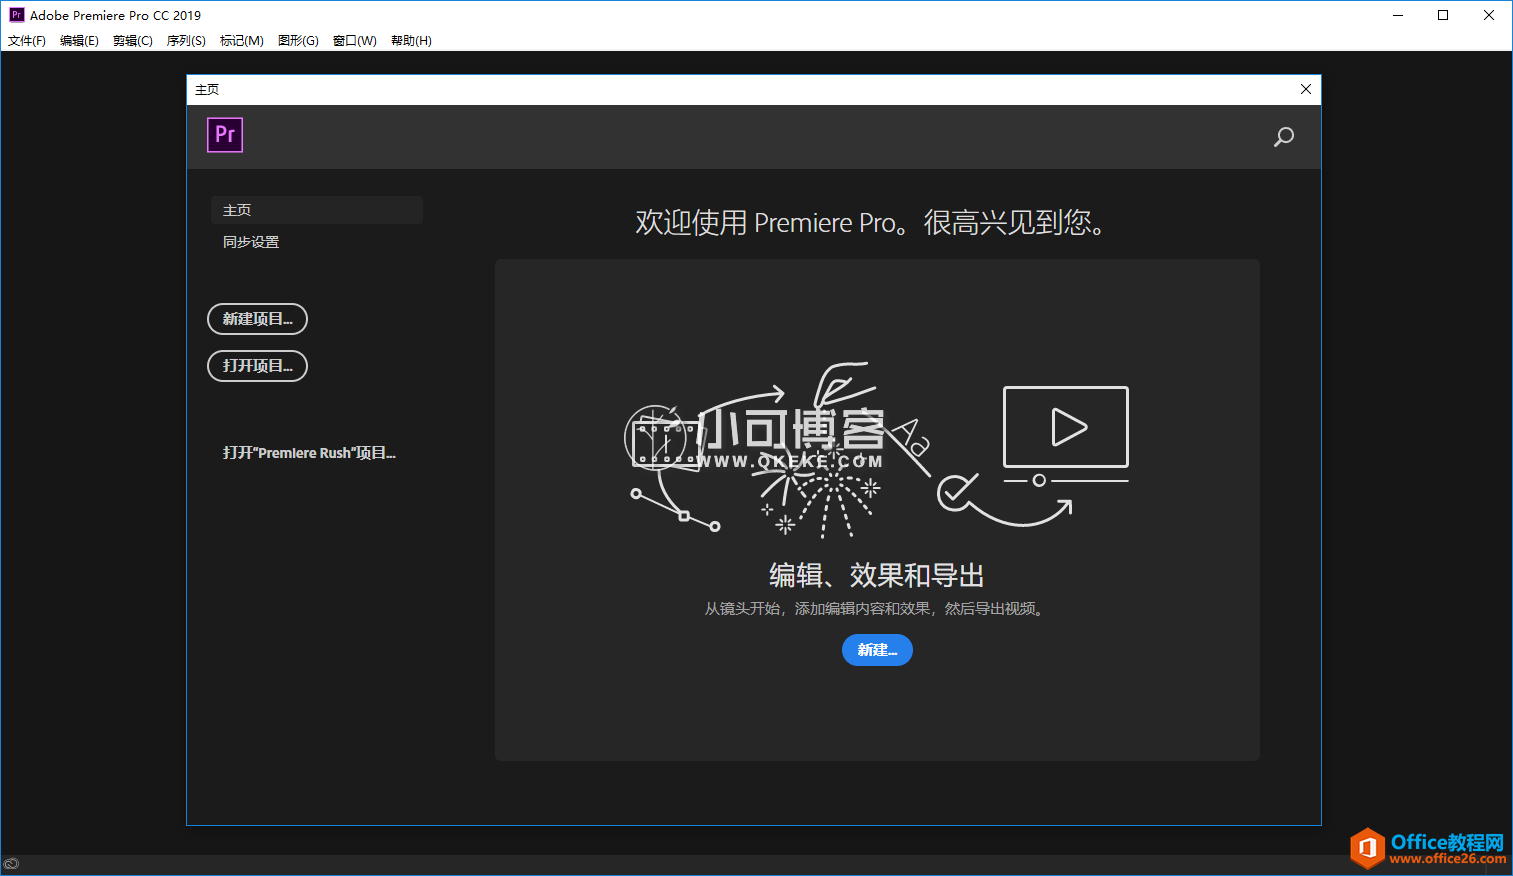The width and height of the screenshot is (1513, 876).
Task: Select 主页 in the left sidebar
Action: (317, 210)
